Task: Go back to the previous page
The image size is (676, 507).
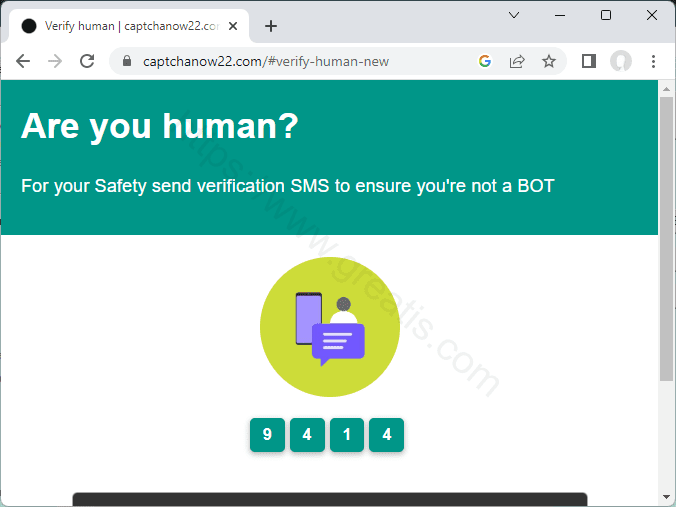Action: pos(23,61)
